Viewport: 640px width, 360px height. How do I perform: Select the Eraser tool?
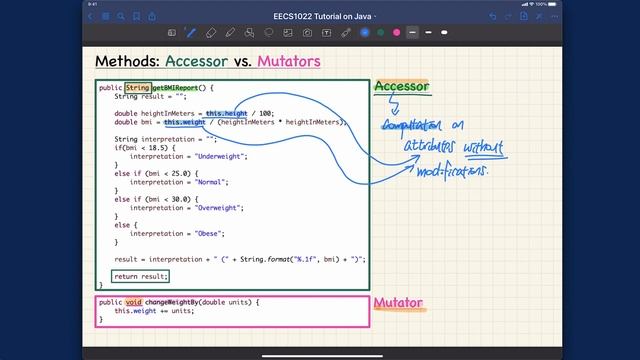pos(211,33)
